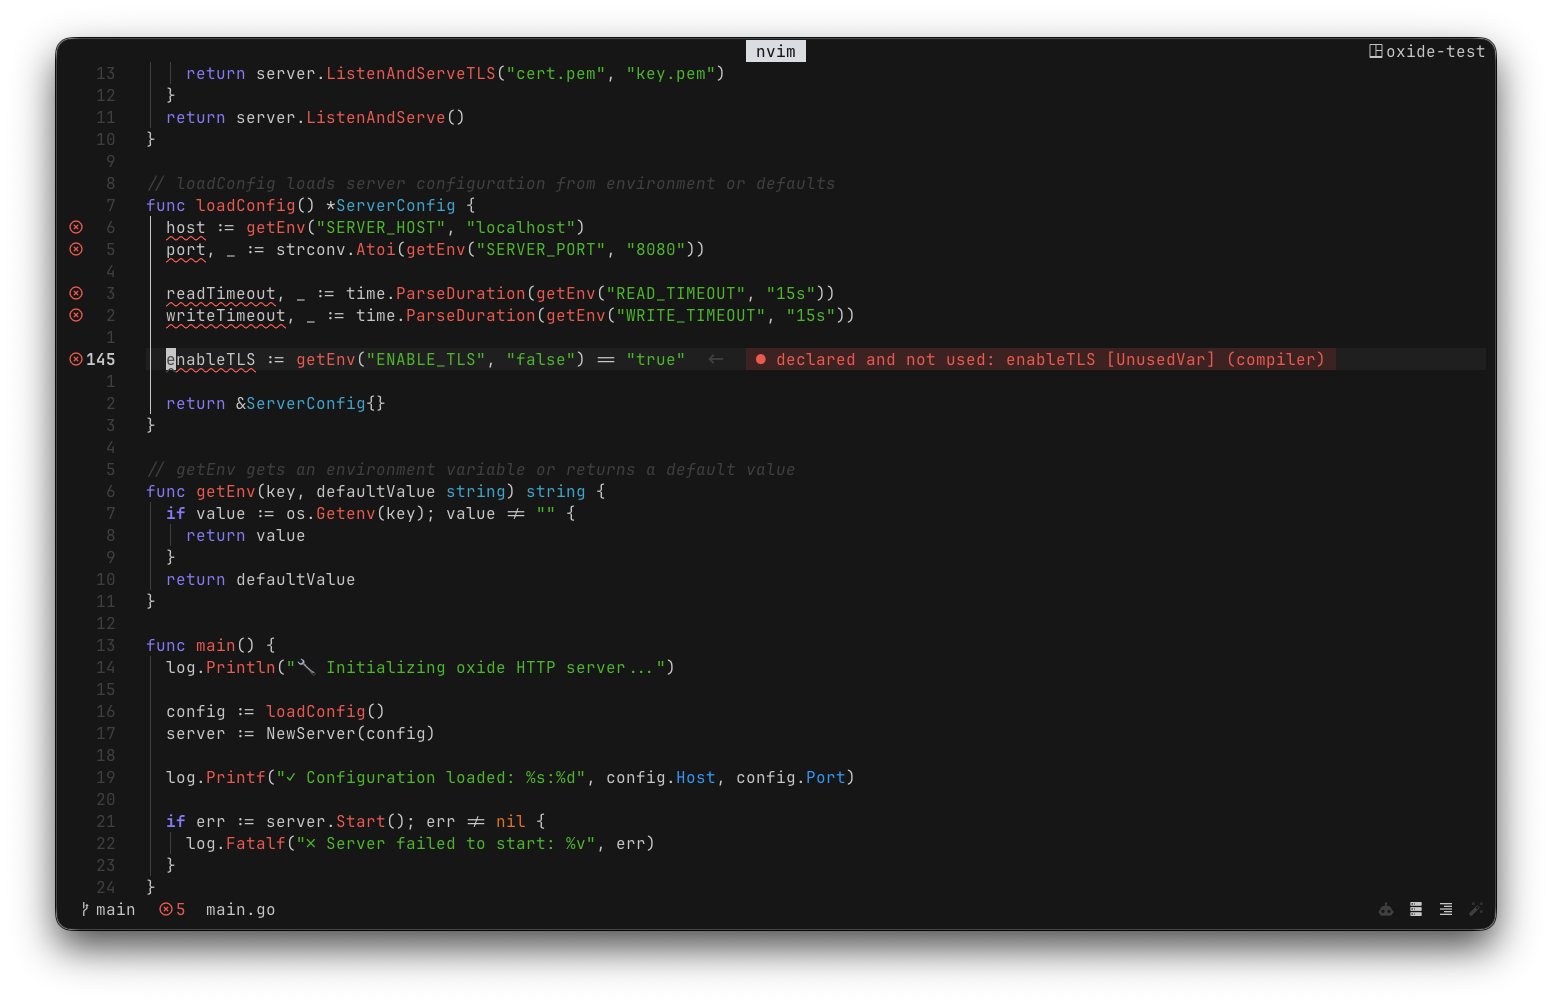
Task: Click the error sign beside readTimeout line
Action: (76, 293)
